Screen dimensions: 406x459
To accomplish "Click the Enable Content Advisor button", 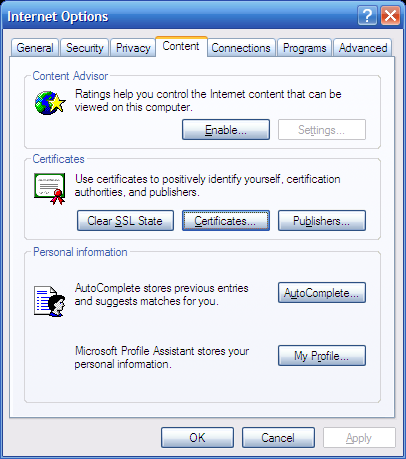I will pyautogui.click(x=226, y=130).
